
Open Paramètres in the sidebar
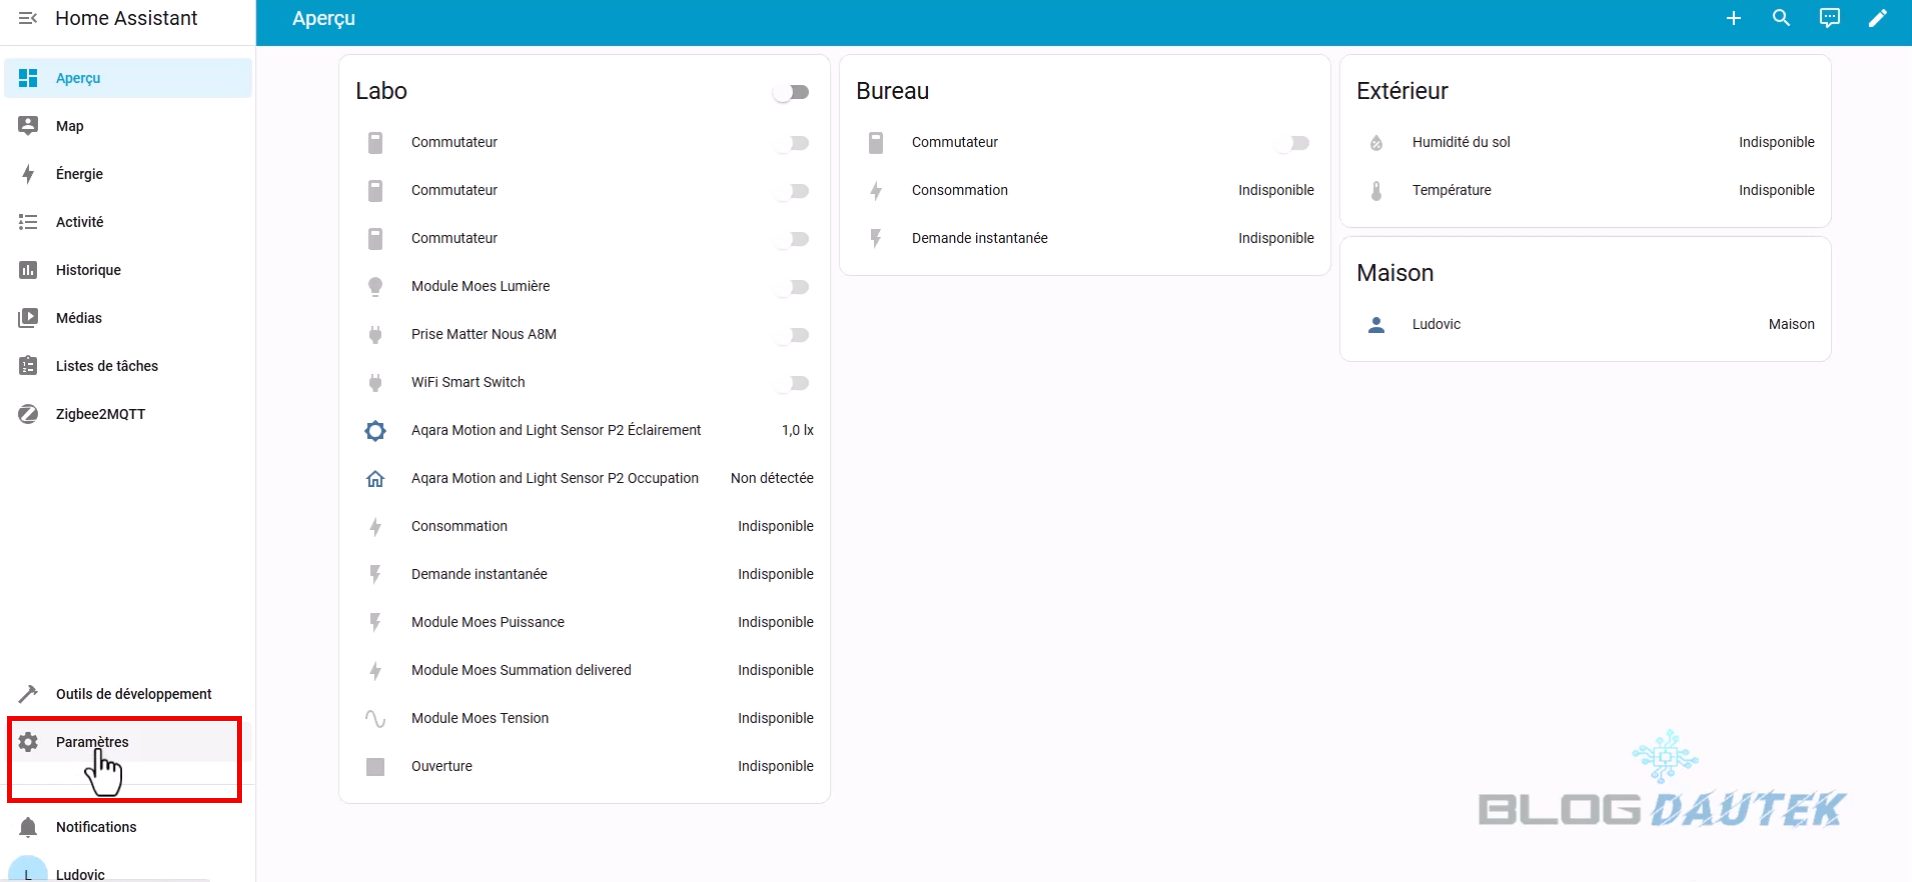click(x=92, y=742)
